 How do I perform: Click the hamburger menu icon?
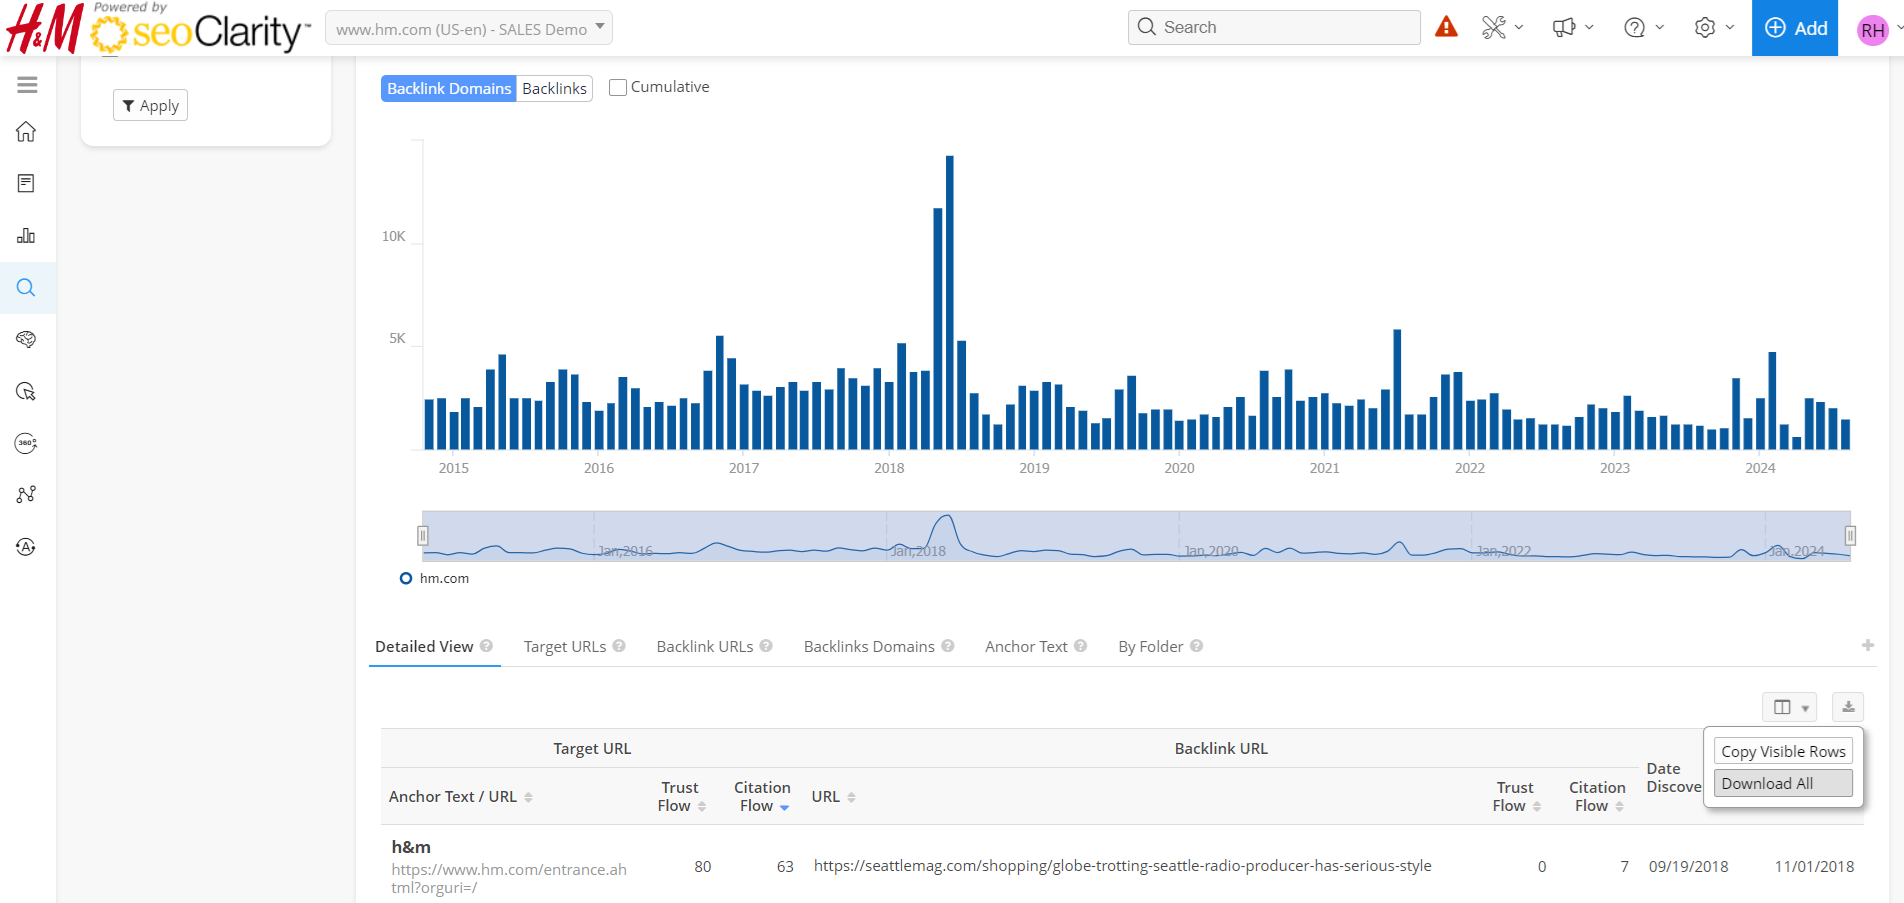tap(27, 85)
